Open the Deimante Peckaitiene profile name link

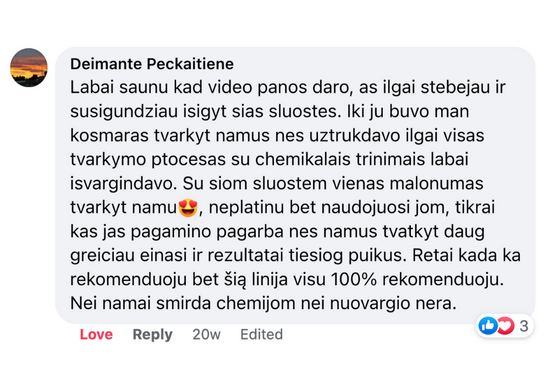click(x=152, y=64)
